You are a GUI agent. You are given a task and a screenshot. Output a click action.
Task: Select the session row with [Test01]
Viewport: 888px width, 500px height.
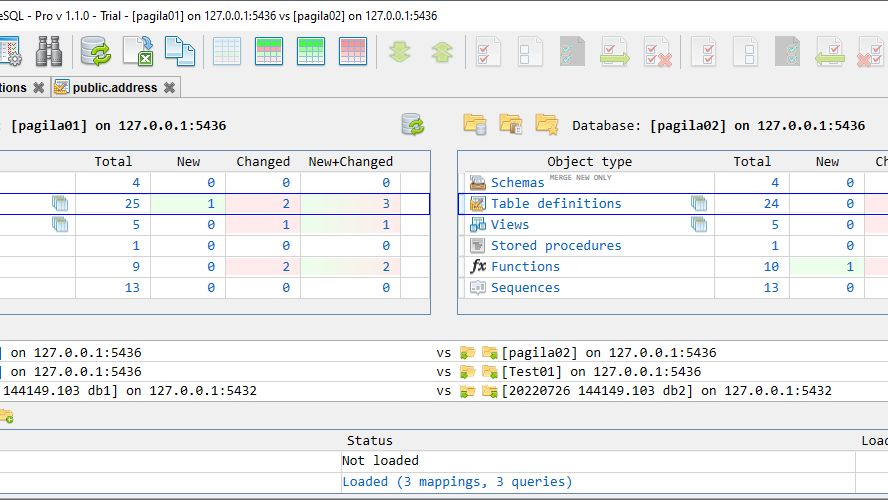pos(444,372)
